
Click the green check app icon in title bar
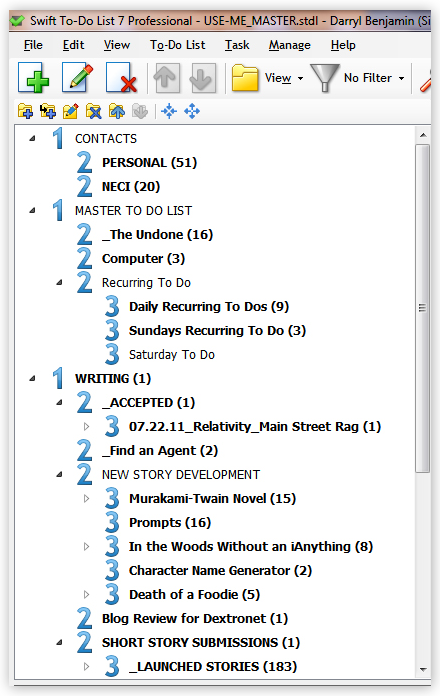[x=17, y=21]
